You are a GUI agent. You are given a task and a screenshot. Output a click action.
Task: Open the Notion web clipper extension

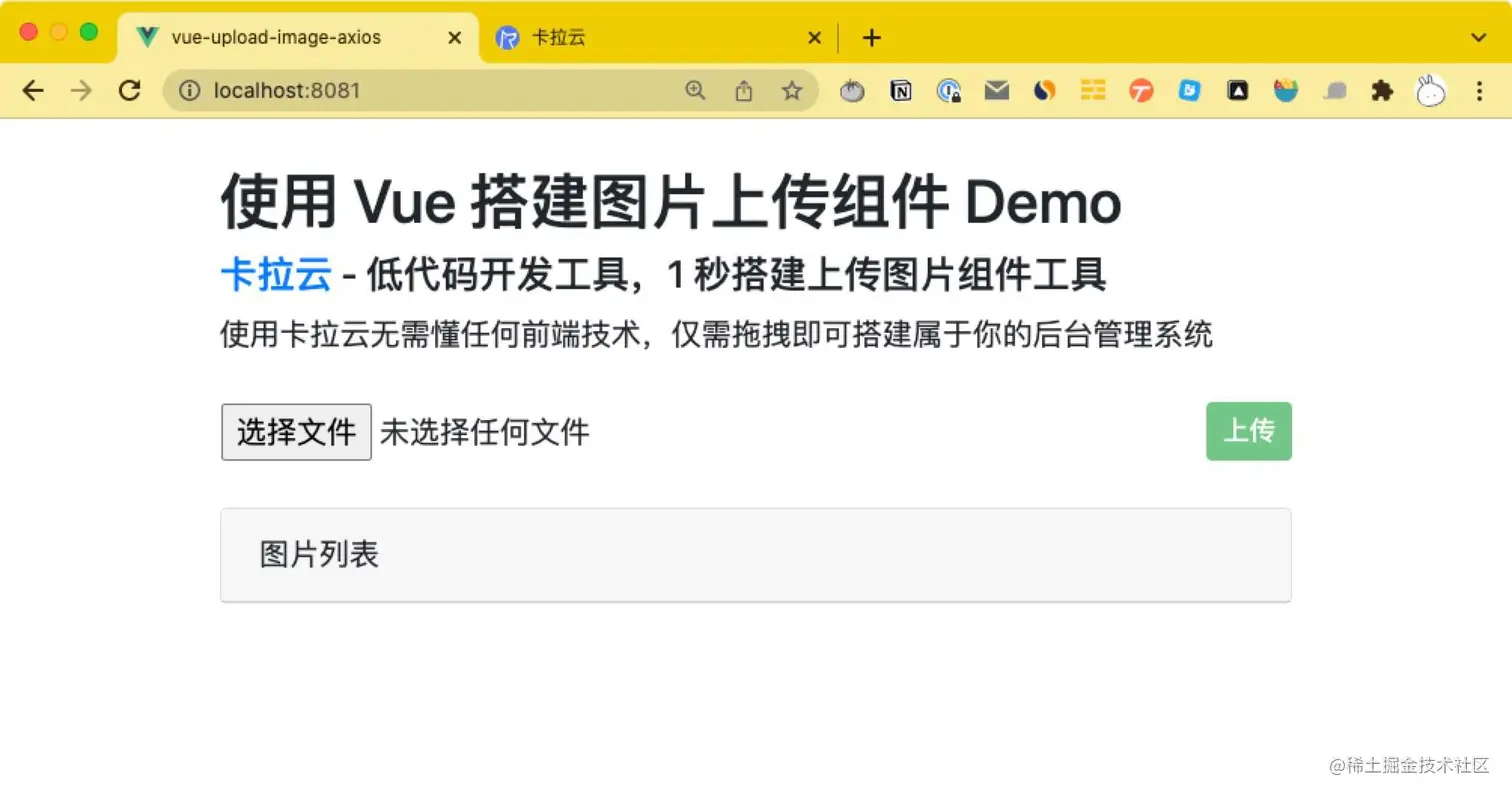click(901, 91)
